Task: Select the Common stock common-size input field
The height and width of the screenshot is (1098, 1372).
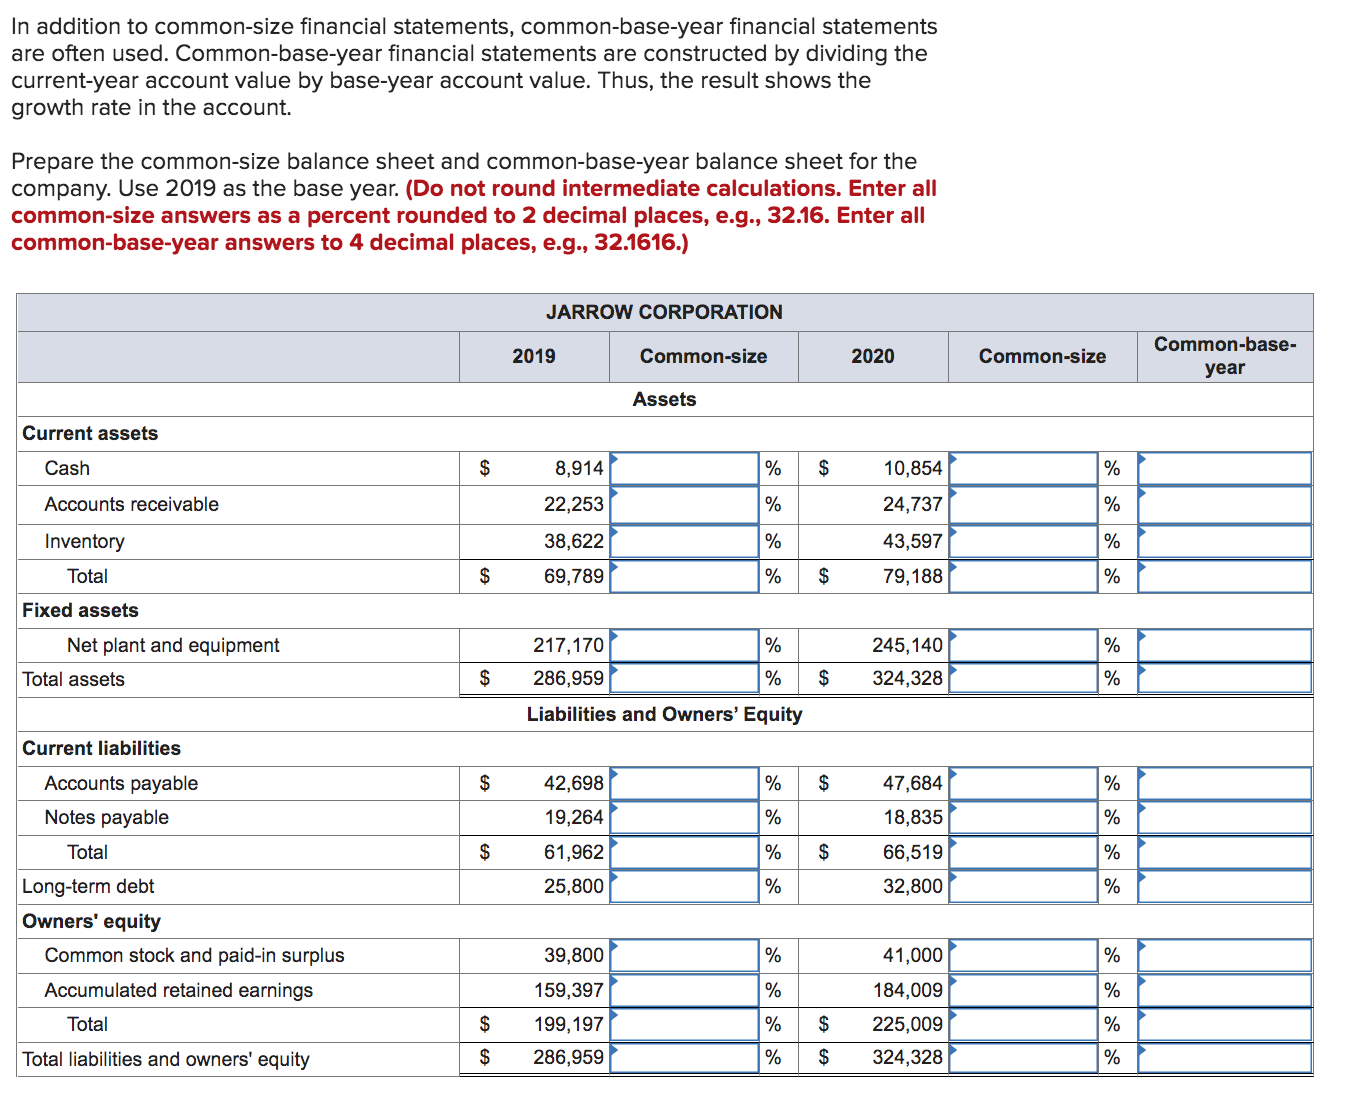Action: click(684, 954)
